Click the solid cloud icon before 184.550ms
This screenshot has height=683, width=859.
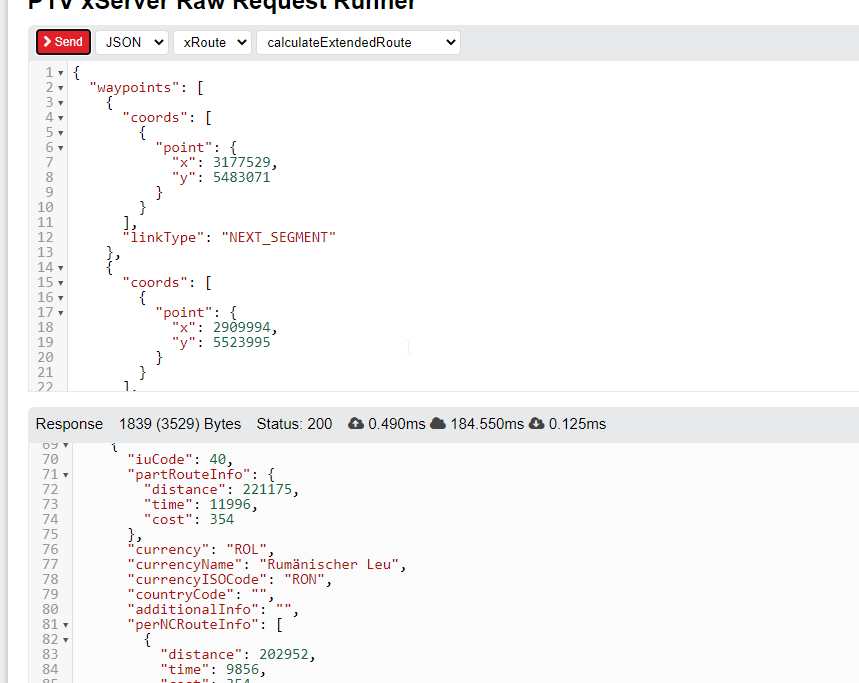tap(437, 424)
